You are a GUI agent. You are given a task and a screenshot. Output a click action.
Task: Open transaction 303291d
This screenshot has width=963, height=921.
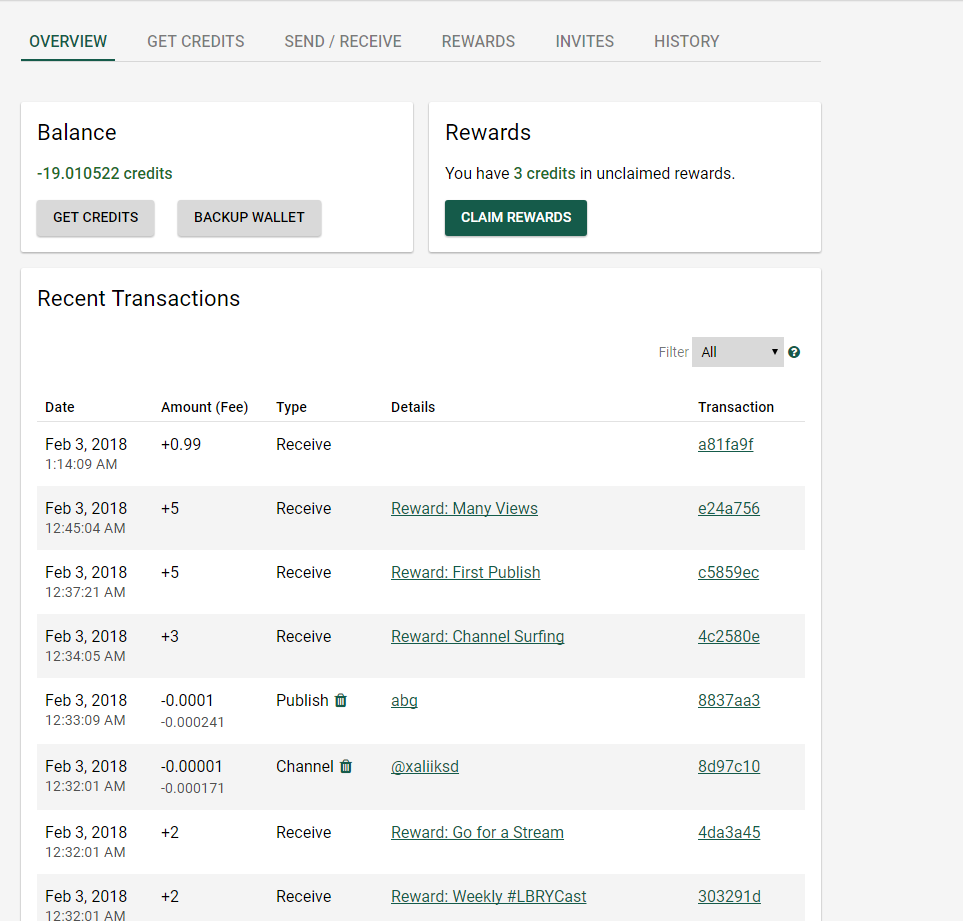(729, 896)
